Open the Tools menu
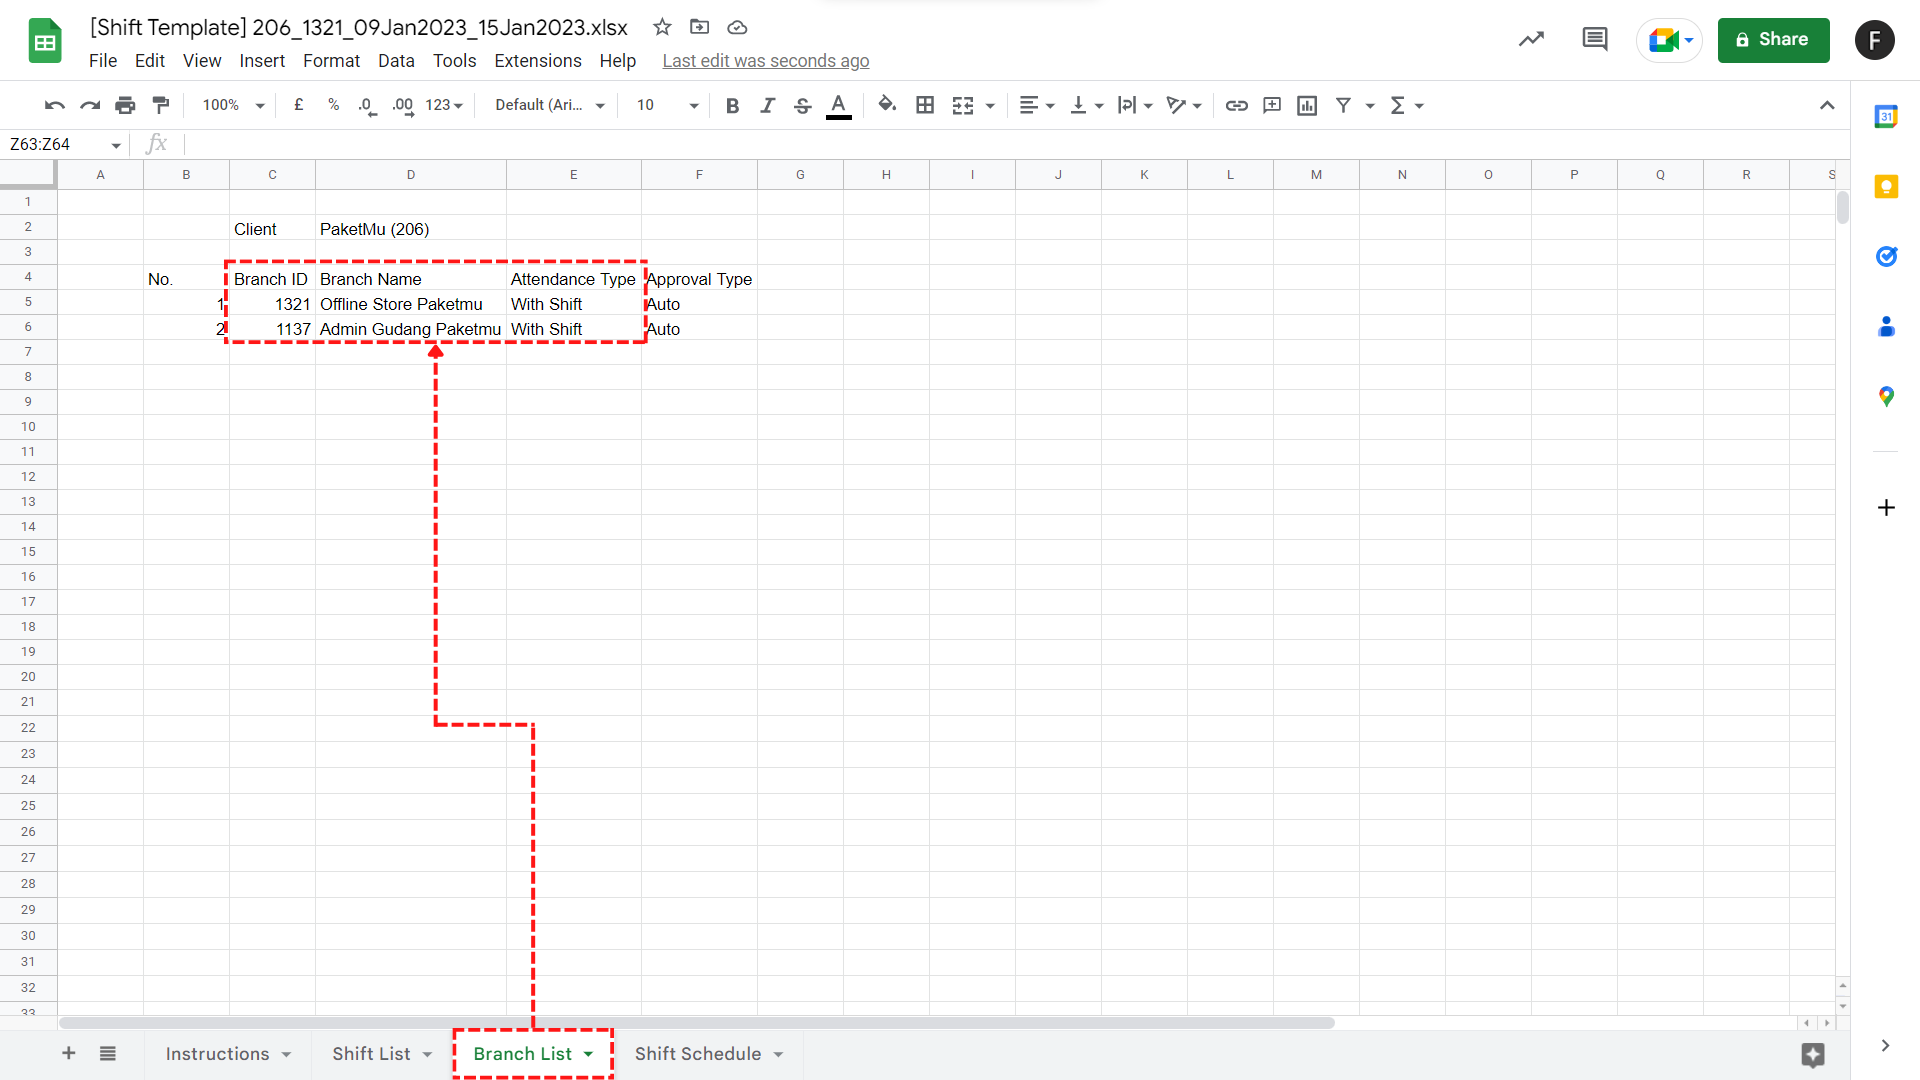1920x1080 pixels. coord(454,61)
